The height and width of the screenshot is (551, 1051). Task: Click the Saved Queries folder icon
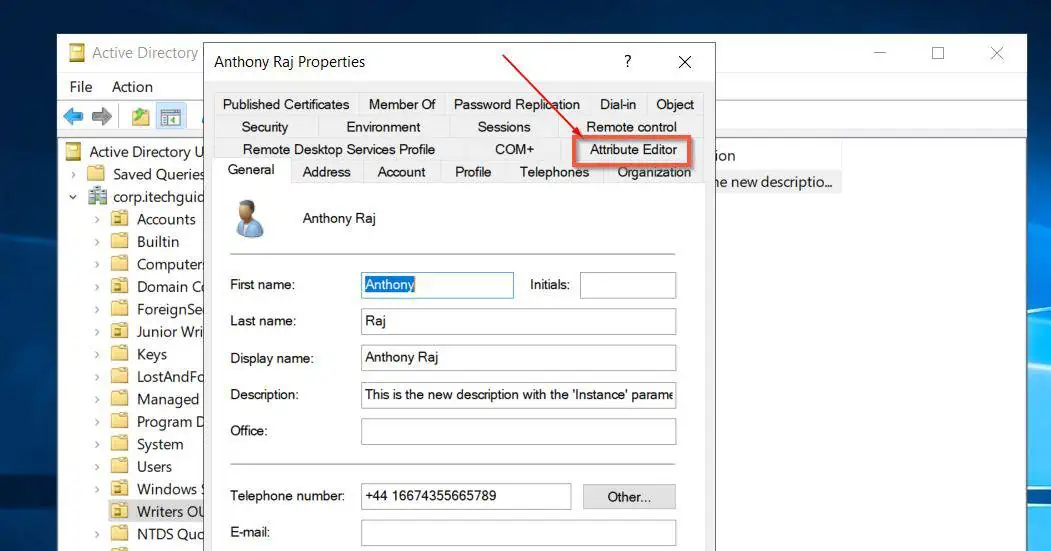(x=97, y=174)
